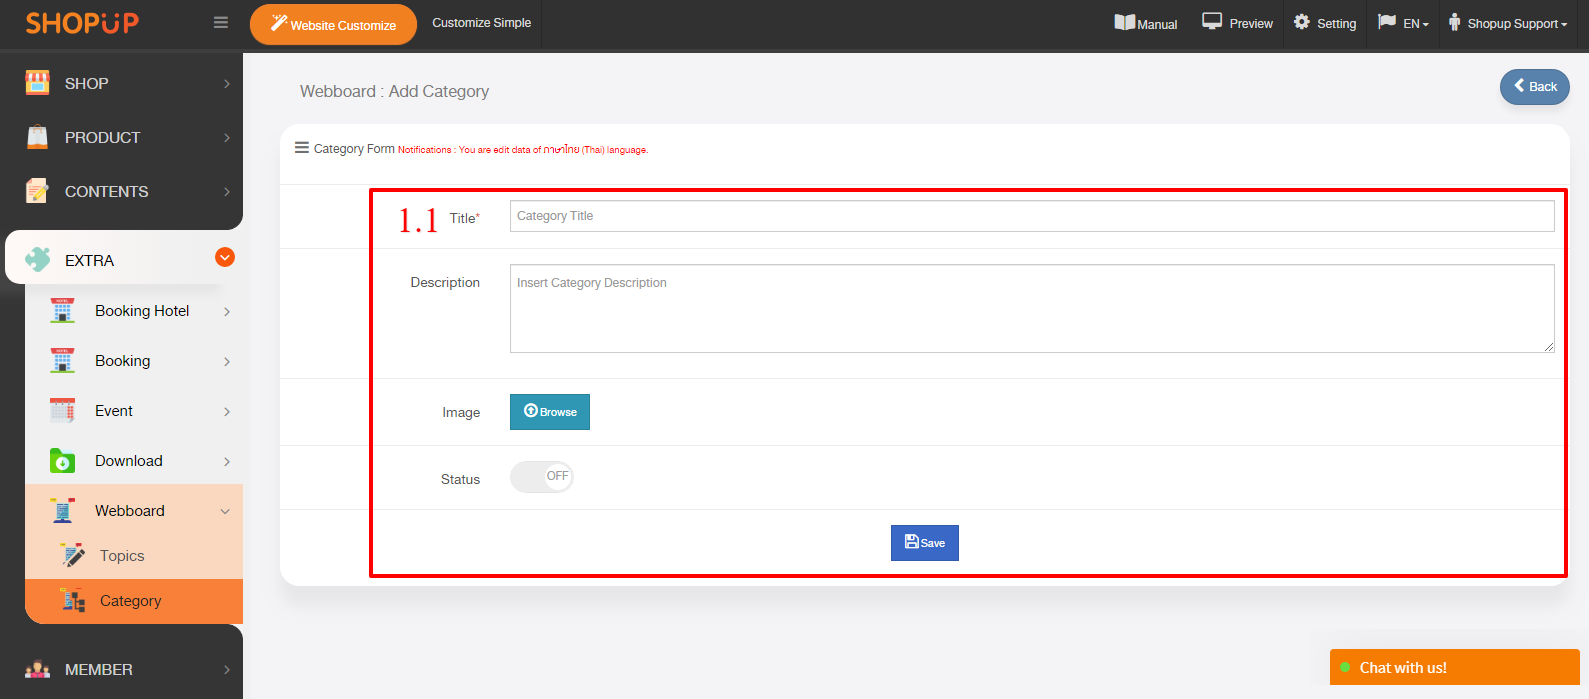Click the SHOPUP logo
Viewport: 1589px width, 699px height.
tap(82, 23)
